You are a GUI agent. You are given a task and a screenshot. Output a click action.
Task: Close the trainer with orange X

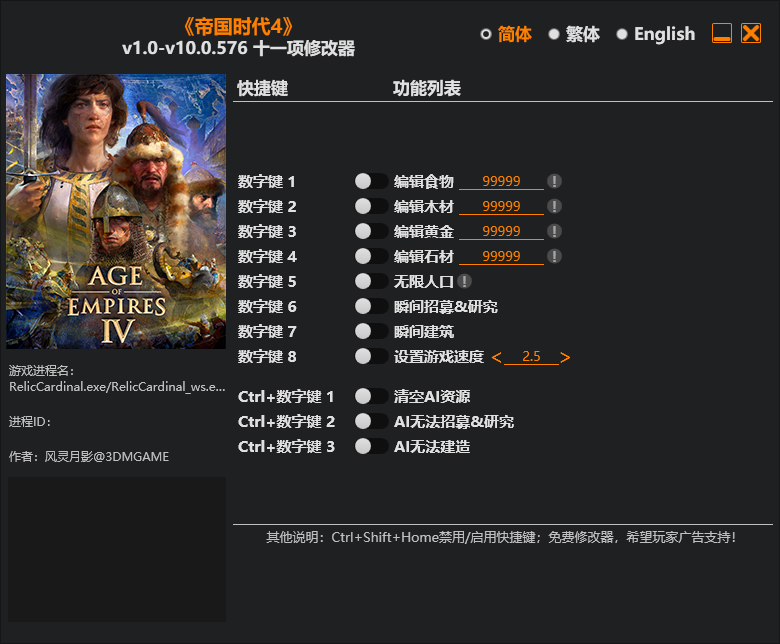pos(751,33)
